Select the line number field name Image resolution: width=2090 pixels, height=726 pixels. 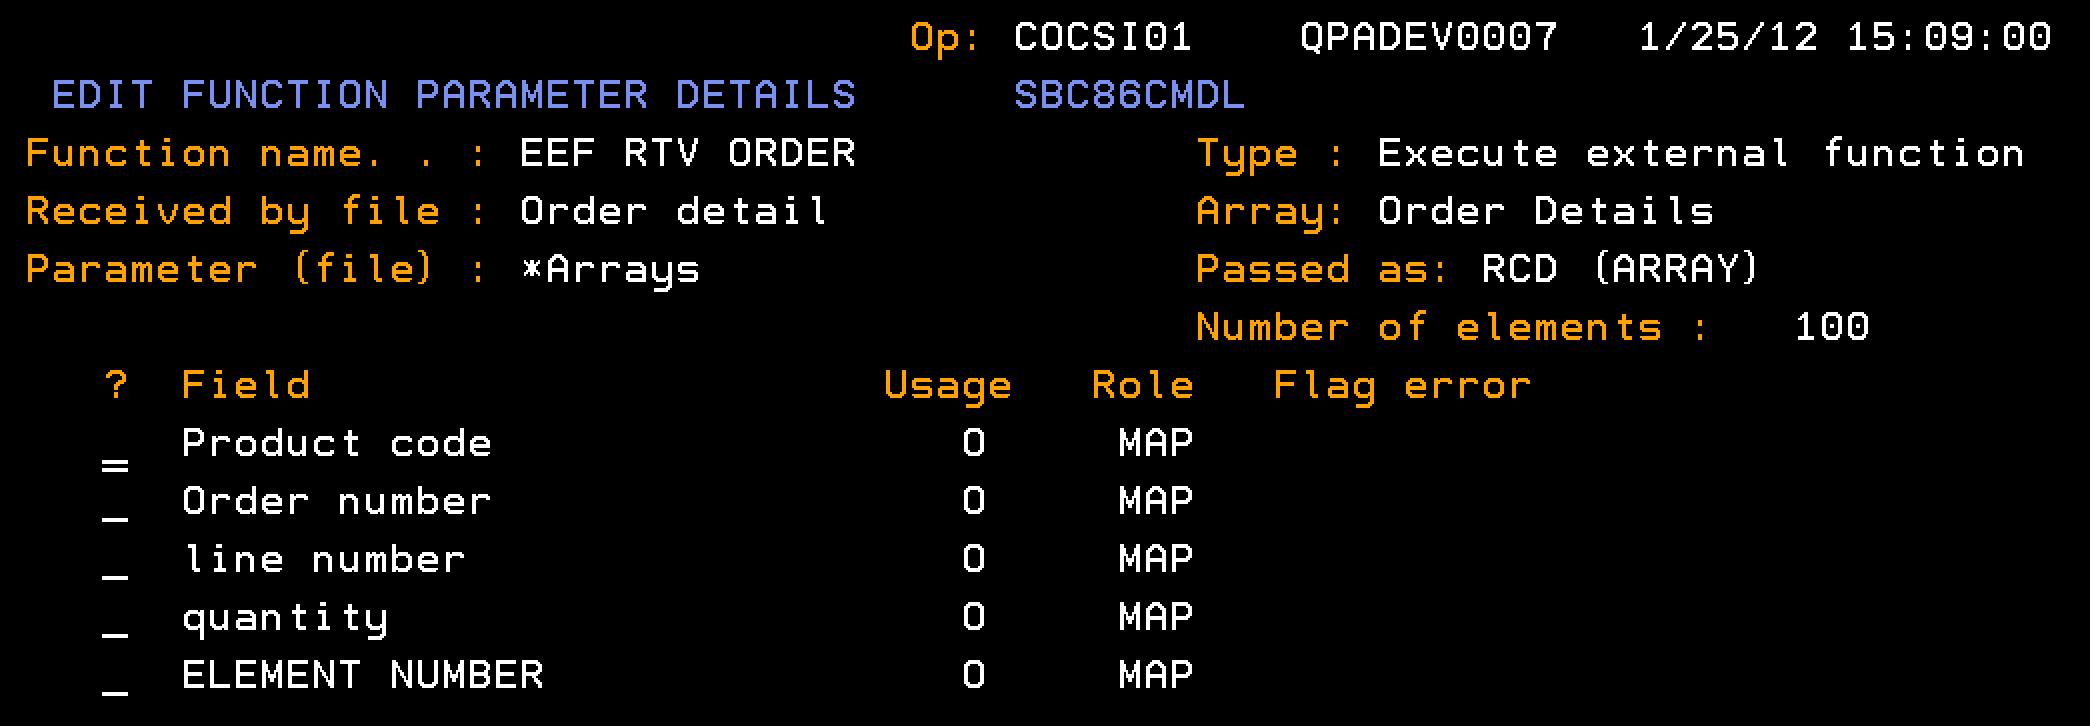click(x=324, y=559)
